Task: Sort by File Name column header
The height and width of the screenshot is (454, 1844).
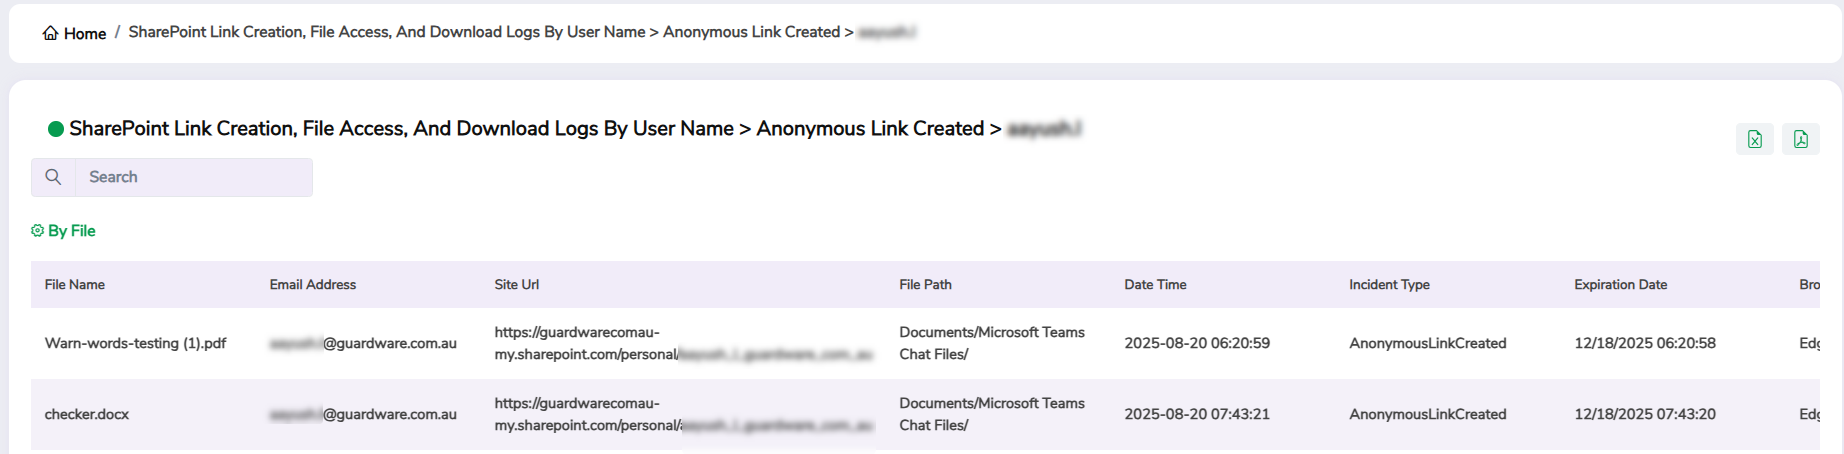Action: tap(75, 285)
